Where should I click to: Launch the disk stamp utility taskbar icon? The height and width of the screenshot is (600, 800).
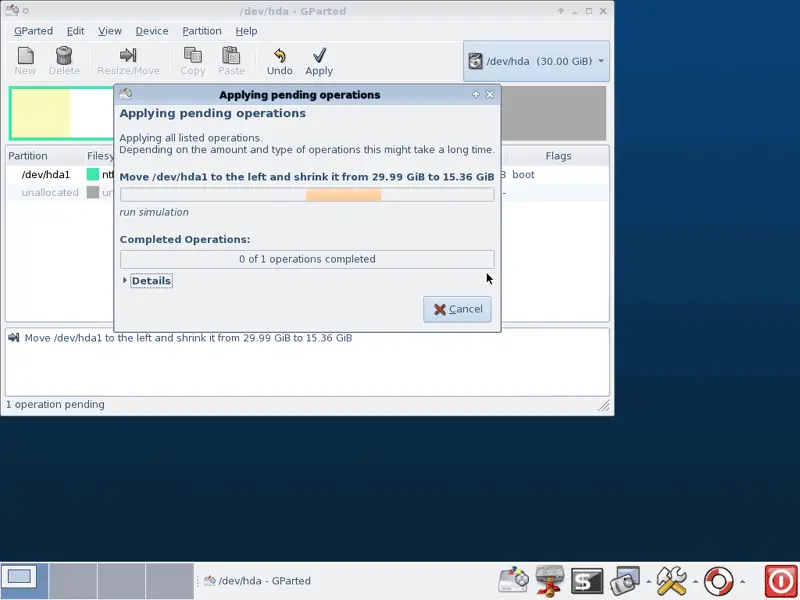(549, 581)
